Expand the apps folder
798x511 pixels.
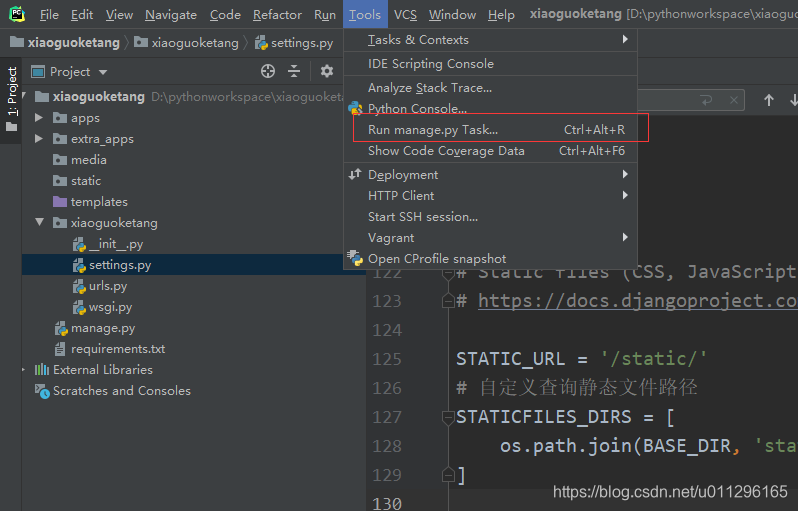pos(39,118)
